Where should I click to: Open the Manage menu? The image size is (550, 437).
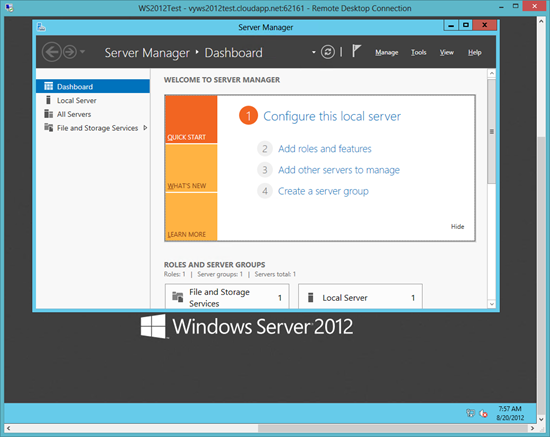(387, 53)
